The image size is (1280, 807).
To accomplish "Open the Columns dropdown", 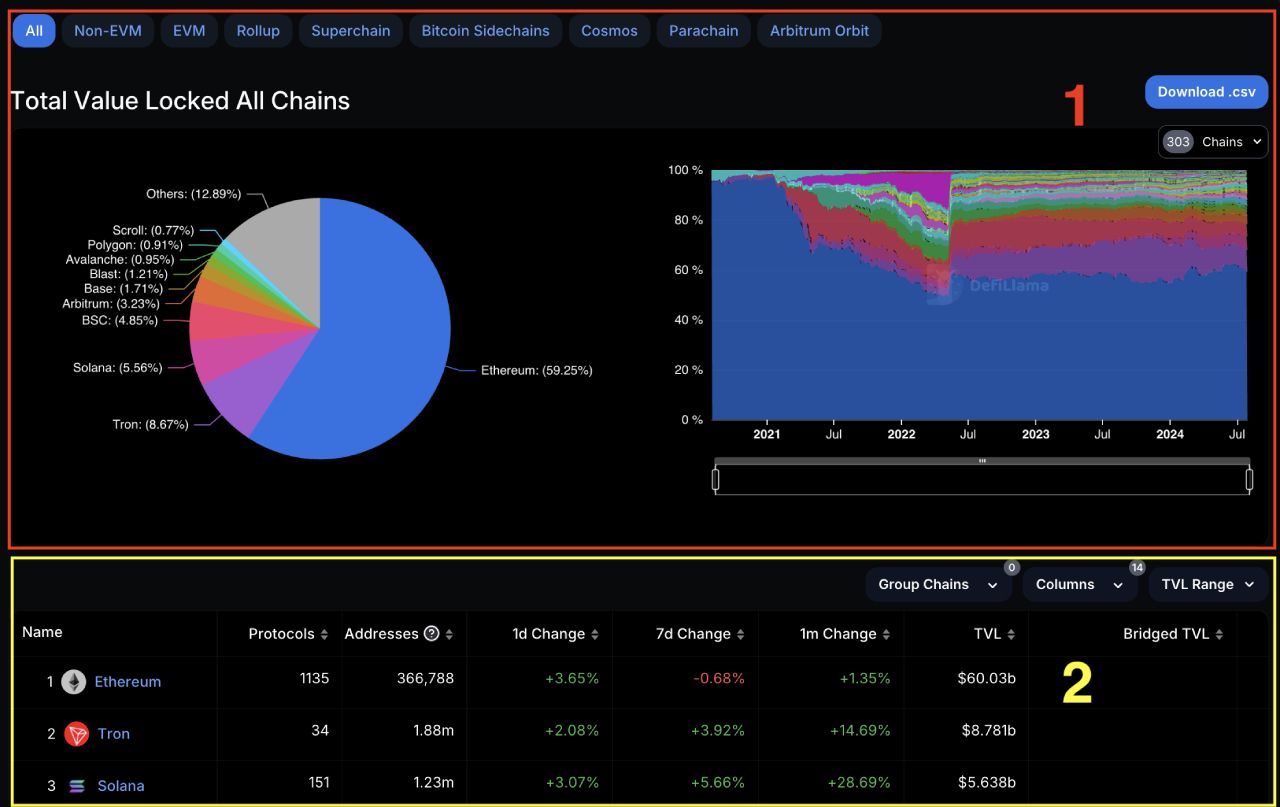I will pos(1080,585).
